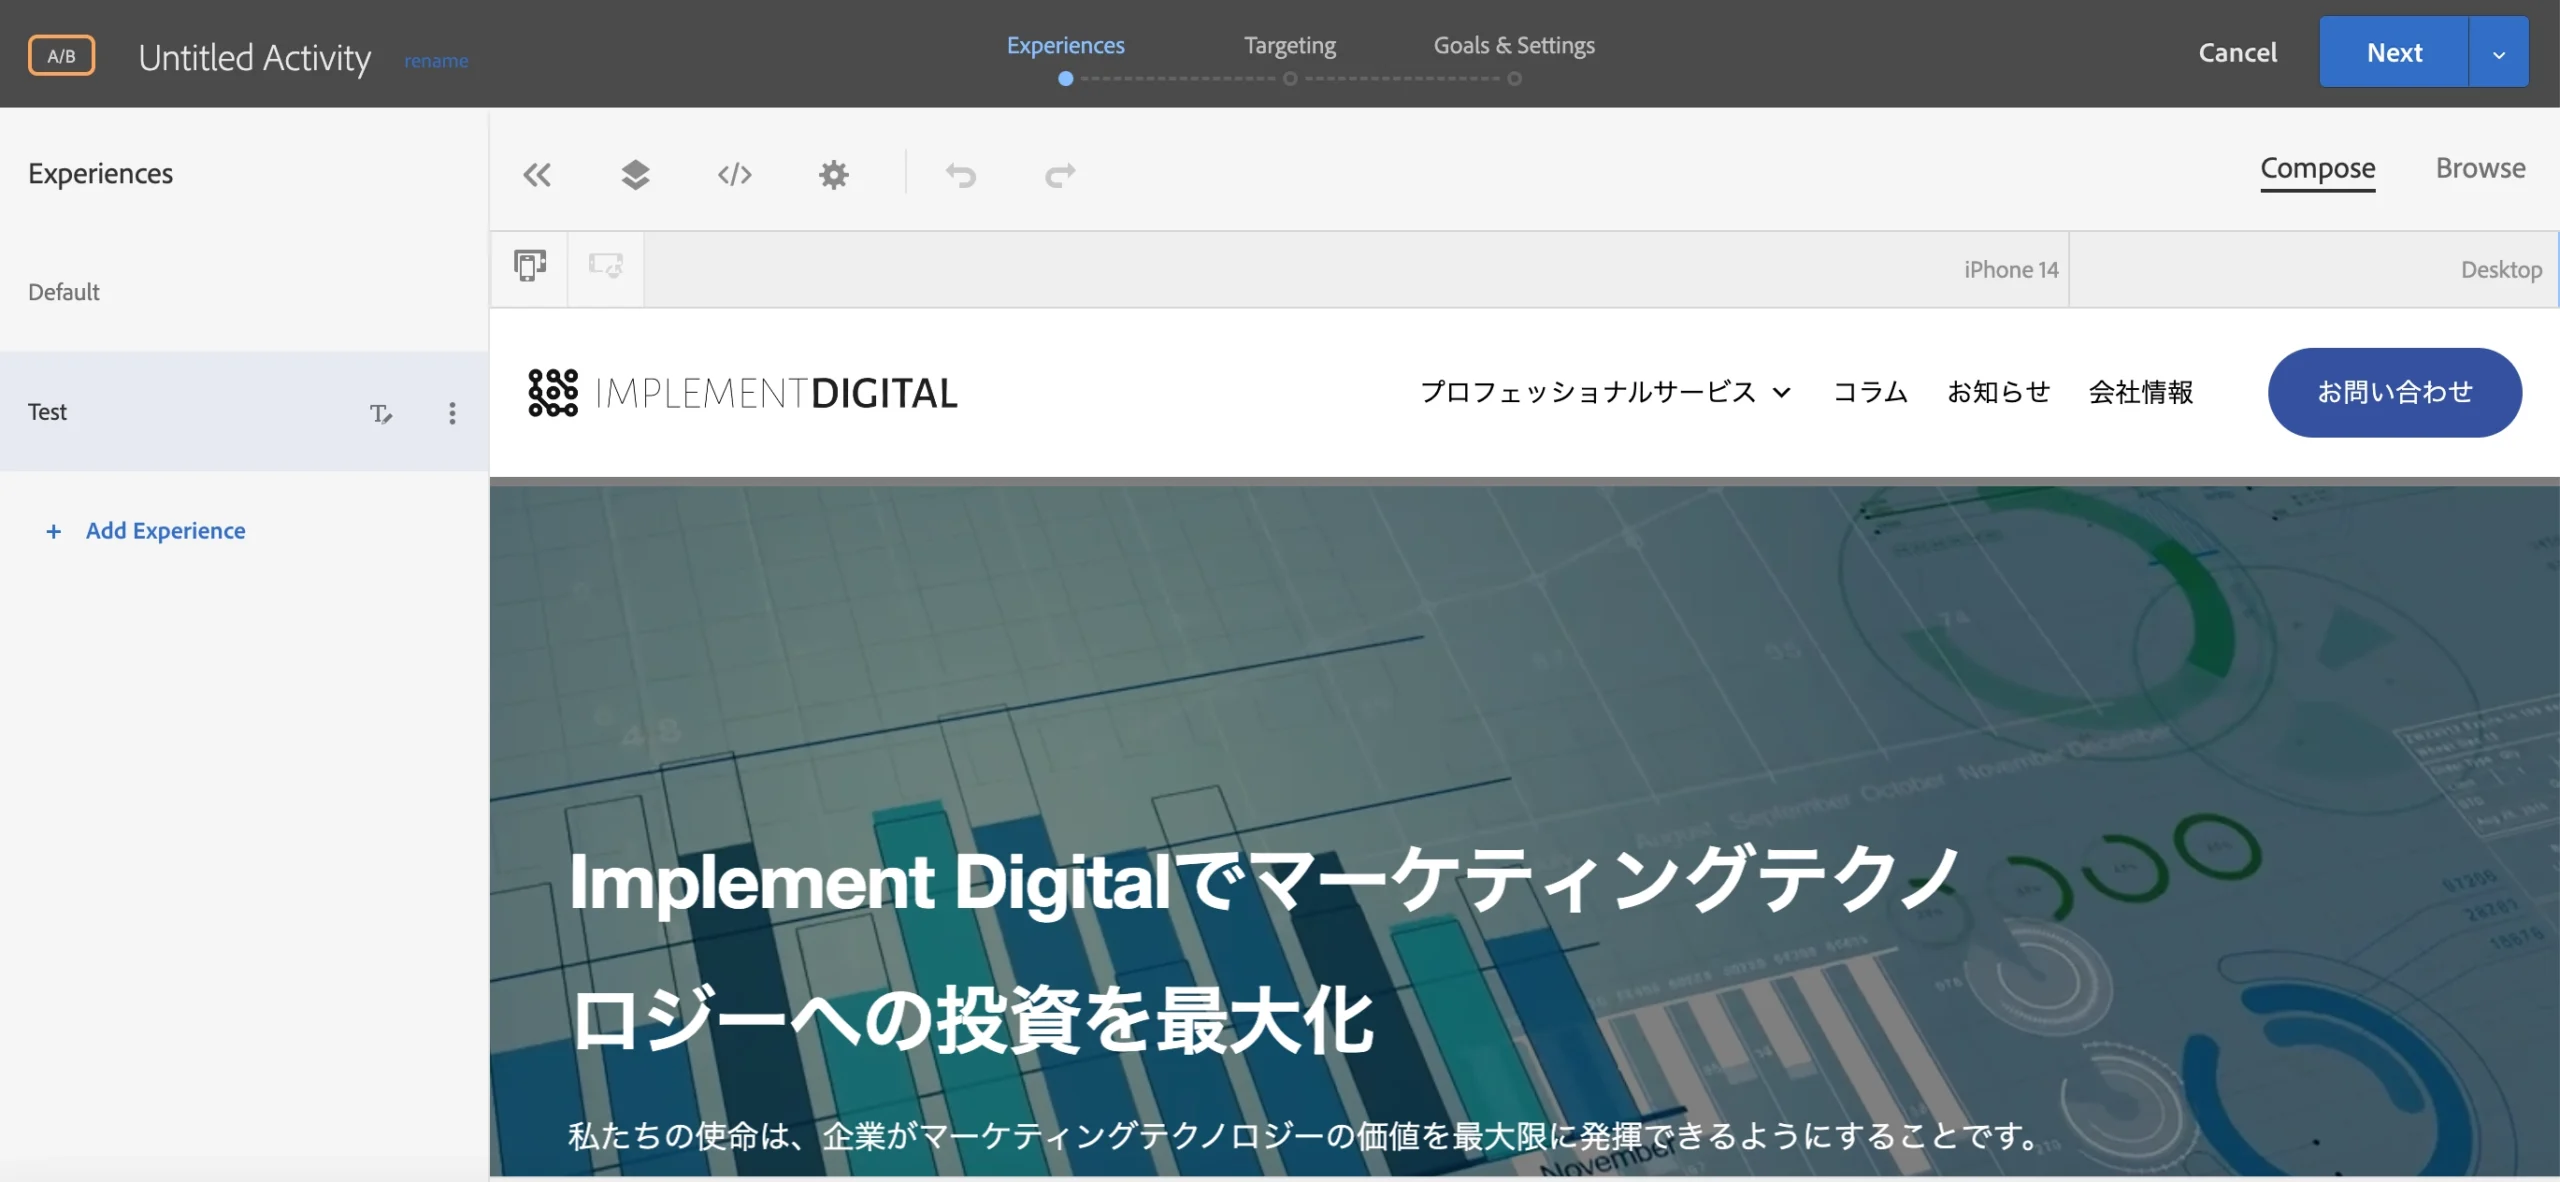Click the 私たちの使命は mission subtitle
2560x1182 pixels.
(1304, 1136)
